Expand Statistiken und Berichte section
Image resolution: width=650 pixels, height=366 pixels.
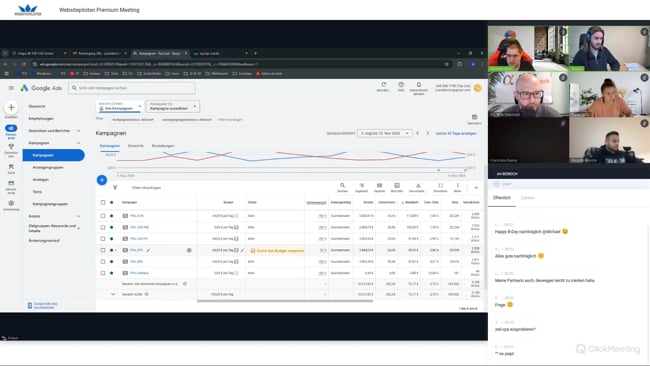[x=78, y=131]
